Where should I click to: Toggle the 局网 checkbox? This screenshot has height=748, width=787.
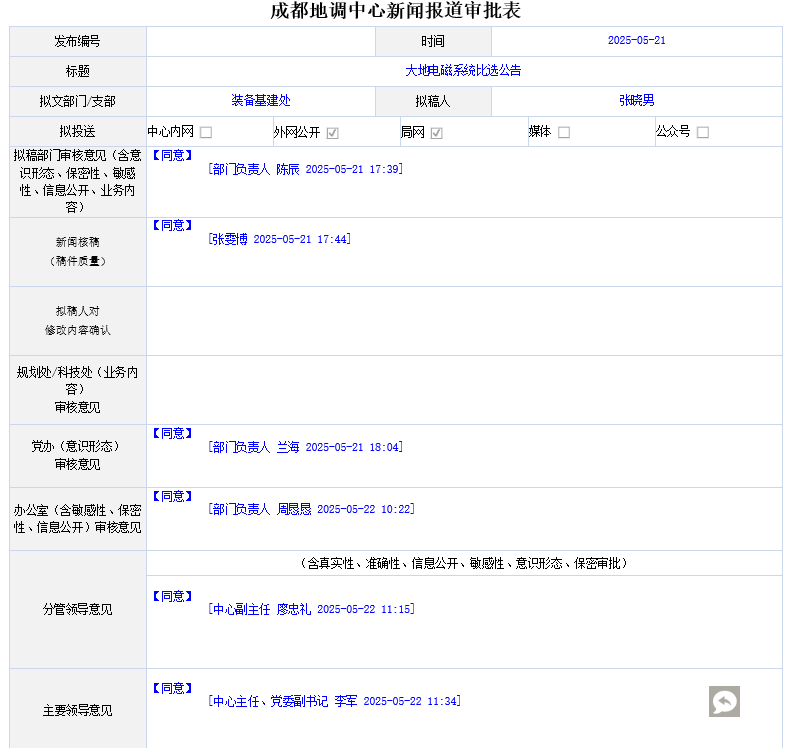click(437, 132)
